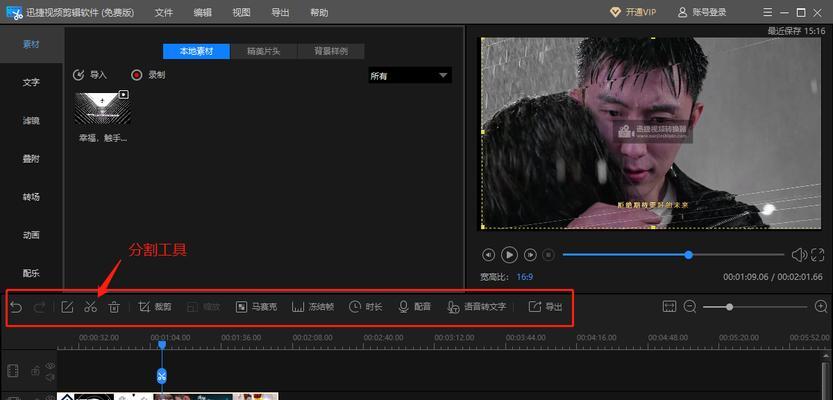Open 滤镜 sidebar panel
This screenshot has height=400, width=833.
(x=31, y=121)
